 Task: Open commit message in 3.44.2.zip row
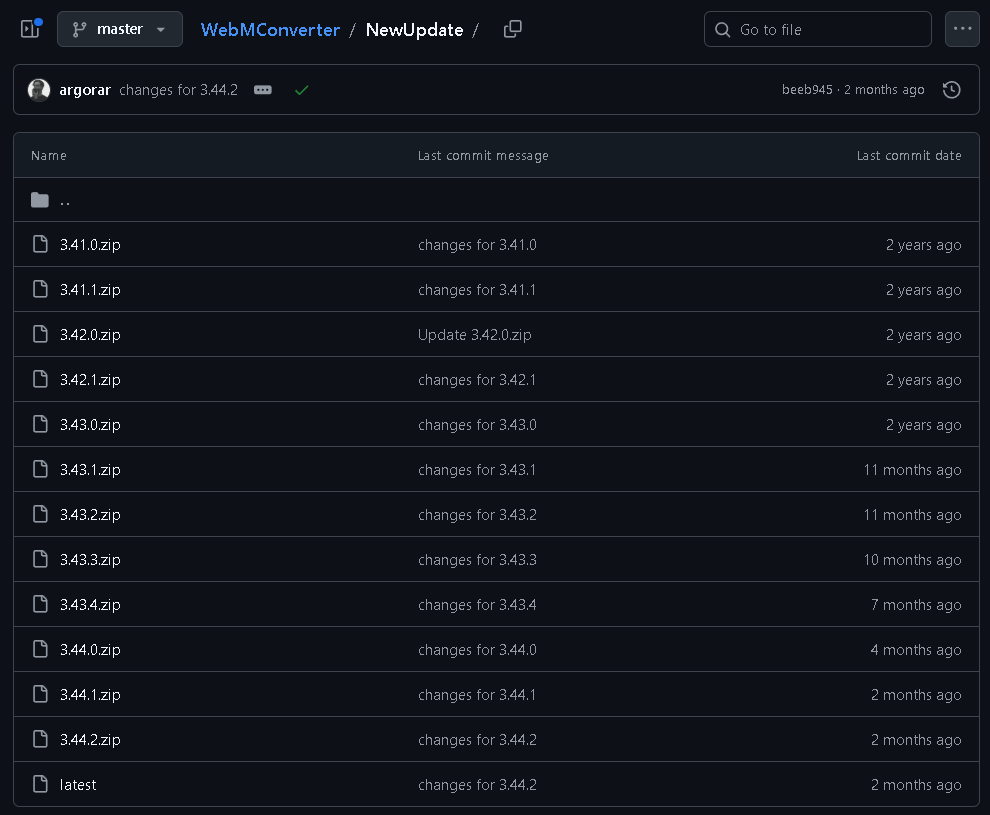click(477, 739)
